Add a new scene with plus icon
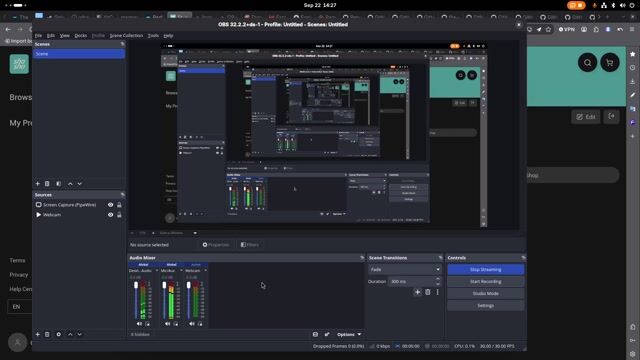 (x=38, y=184)
